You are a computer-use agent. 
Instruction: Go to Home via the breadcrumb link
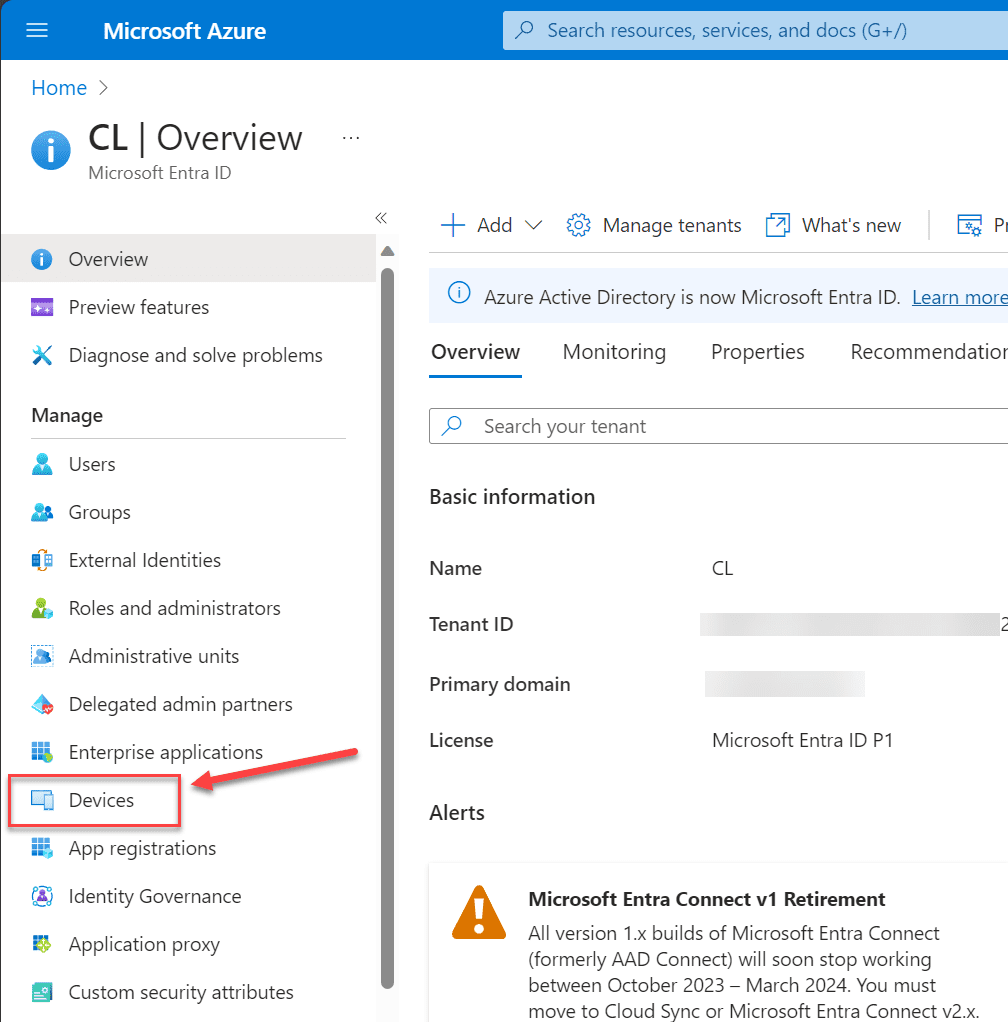pos(59,88)
